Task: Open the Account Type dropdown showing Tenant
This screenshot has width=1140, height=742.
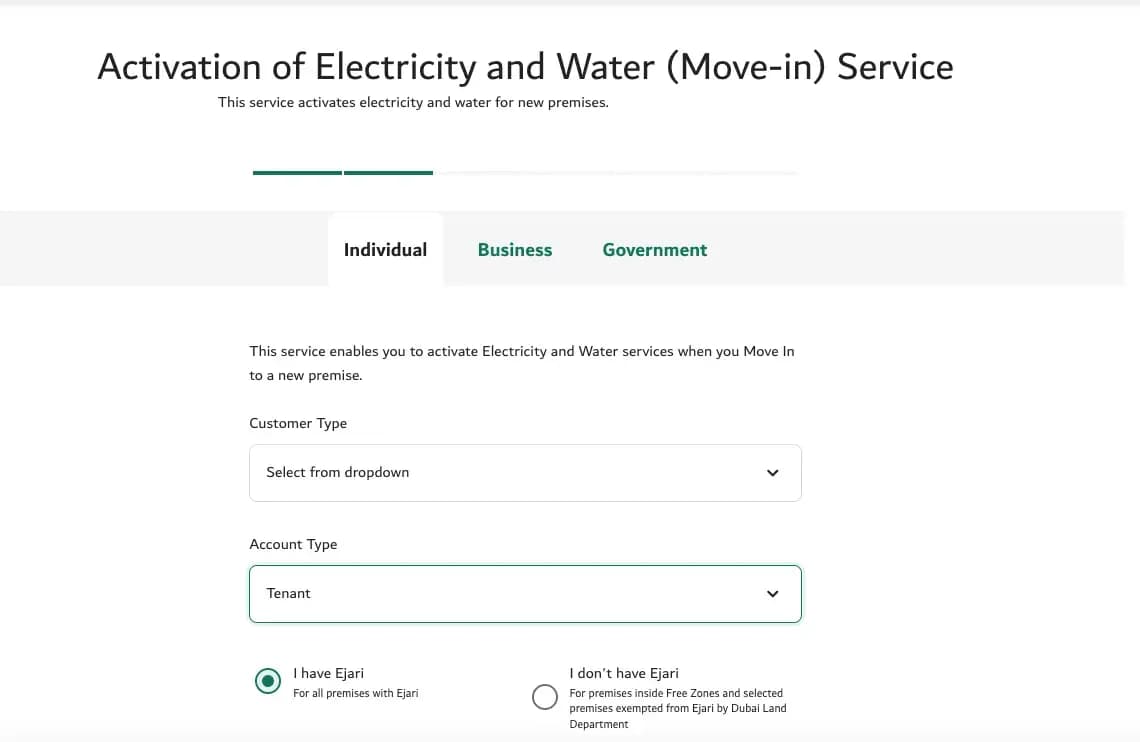Action: pyautogui.click(x=525, y=593)
